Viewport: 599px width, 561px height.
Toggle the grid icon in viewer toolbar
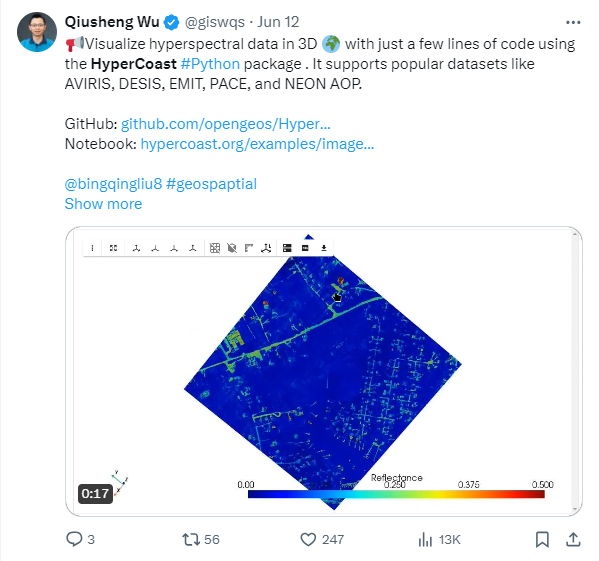click(x=215, y=248)
